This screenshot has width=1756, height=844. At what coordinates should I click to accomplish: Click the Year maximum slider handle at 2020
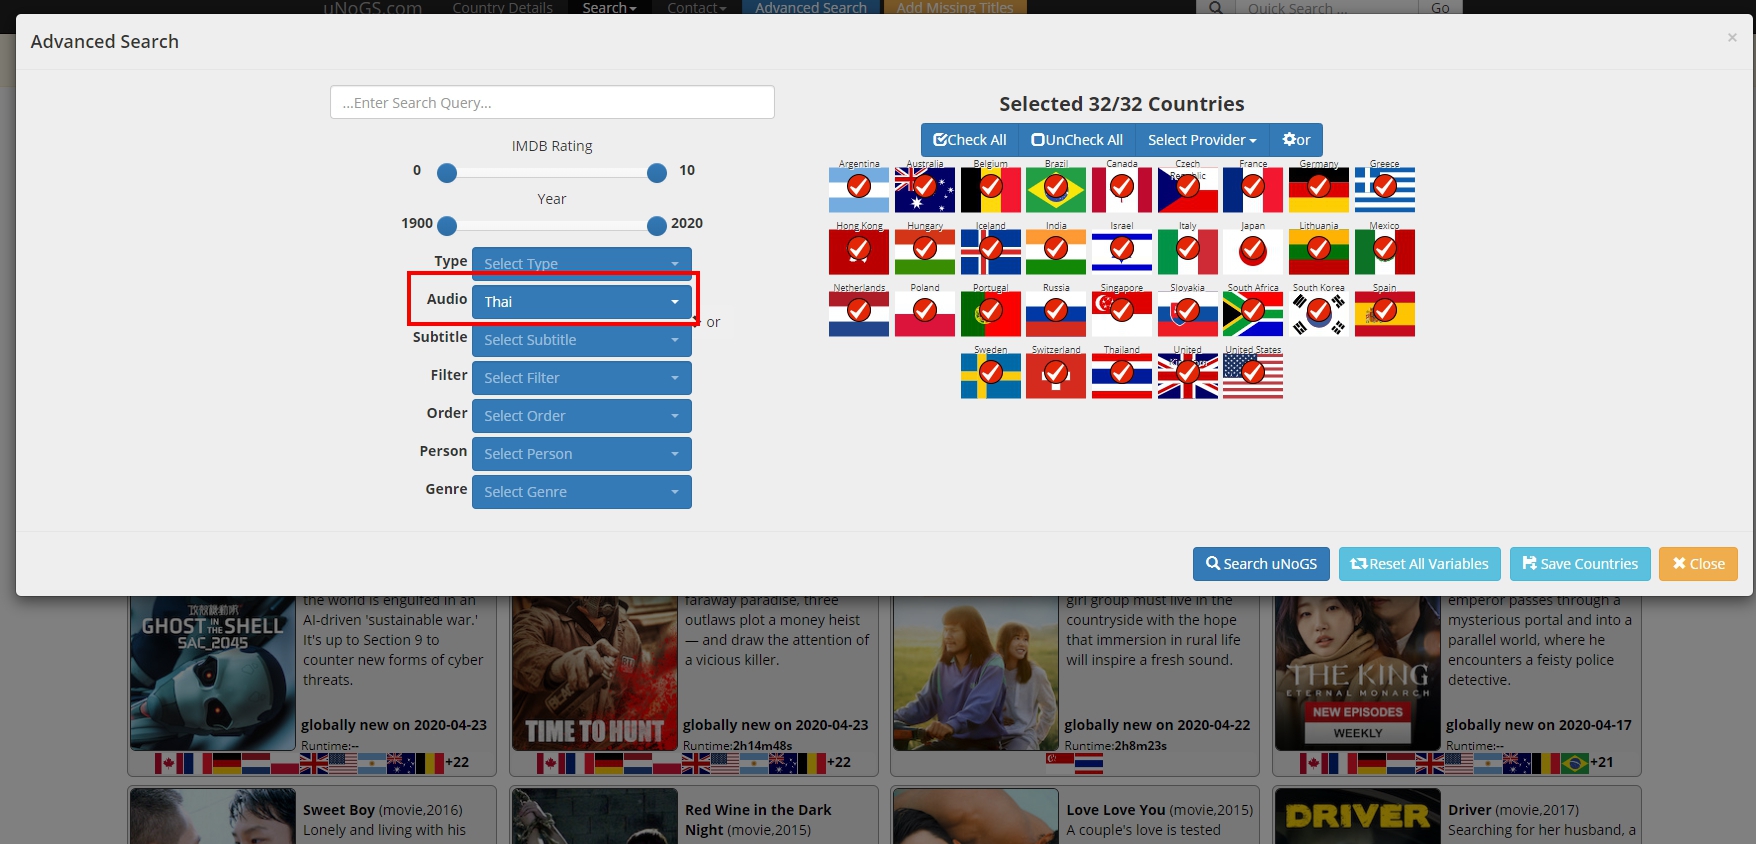[x=657, y=226]
